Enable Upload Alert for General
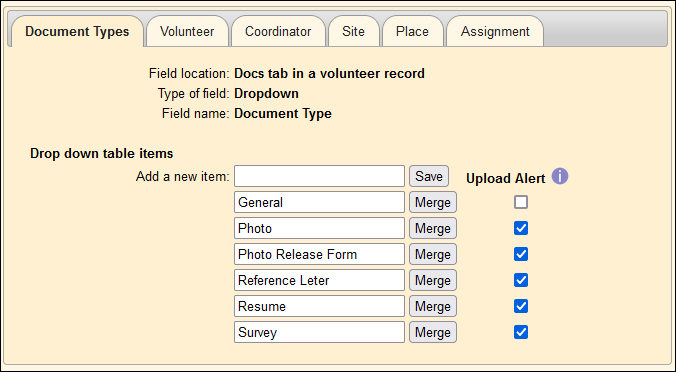The height and width of the screenshot is (372, 676). pos(521,202)
